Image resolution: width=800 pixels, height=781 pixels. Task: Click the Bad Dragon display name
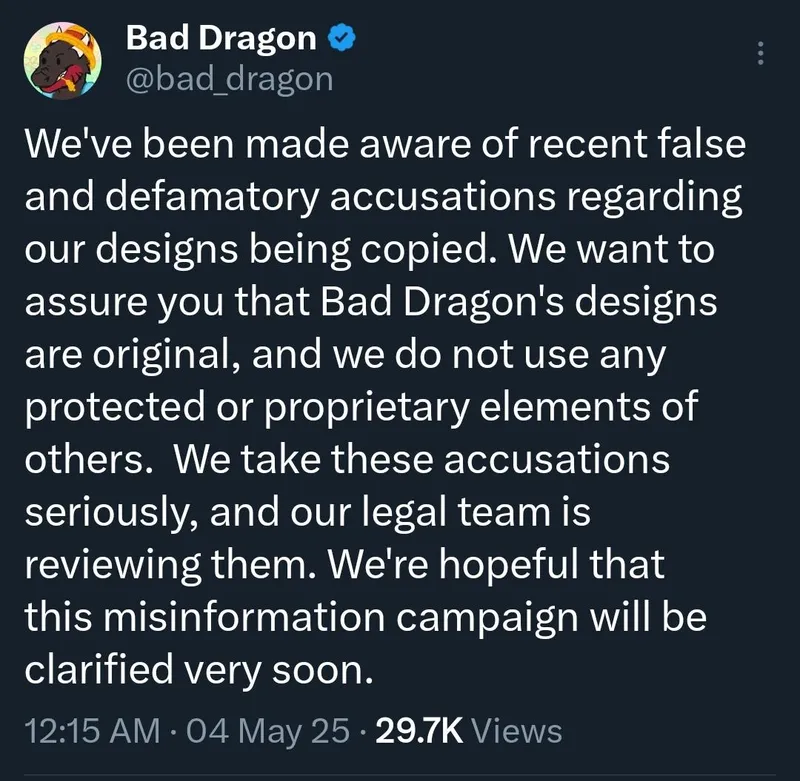pos(221,38)
